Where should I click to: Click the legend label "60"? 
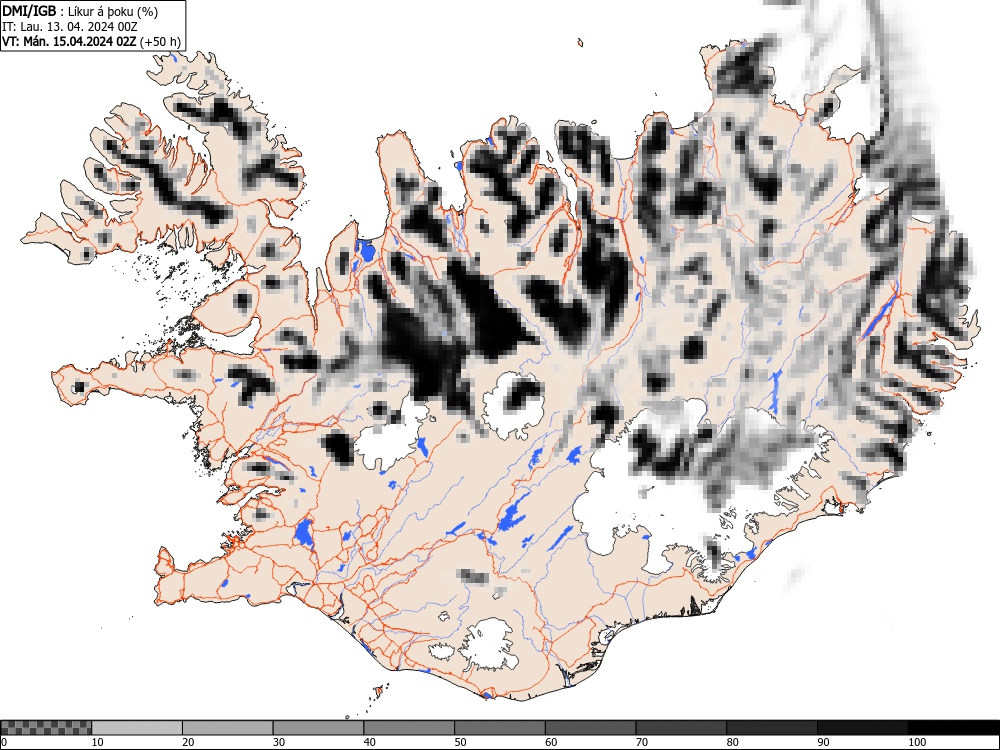point(551,742)
